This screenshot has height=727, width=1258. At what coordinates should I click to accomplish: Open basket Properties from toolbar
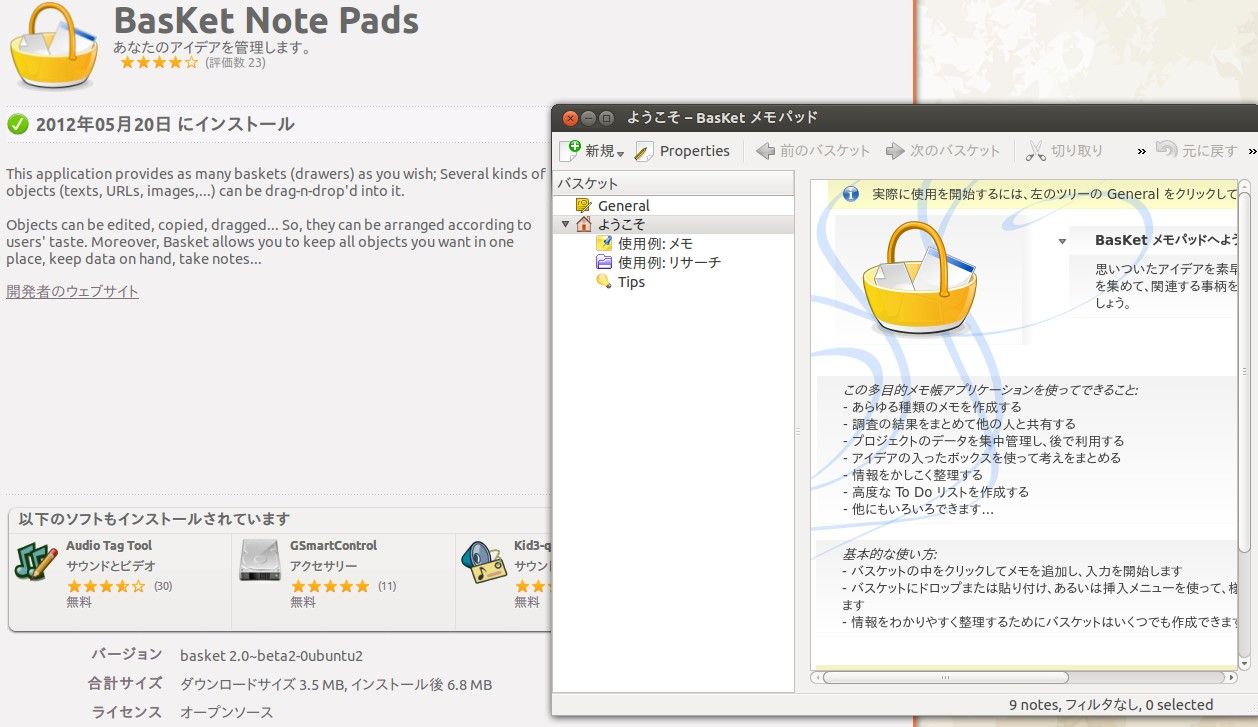click(683, 151)
